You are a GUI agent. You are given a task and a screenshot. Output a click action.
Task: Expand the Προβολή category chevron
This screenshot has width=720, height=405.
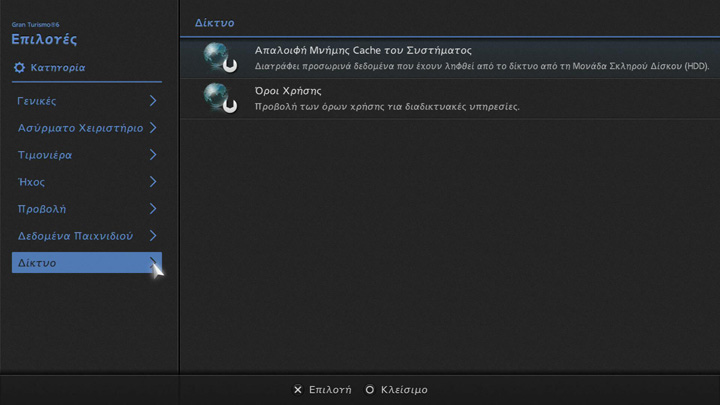coord(153,209)
